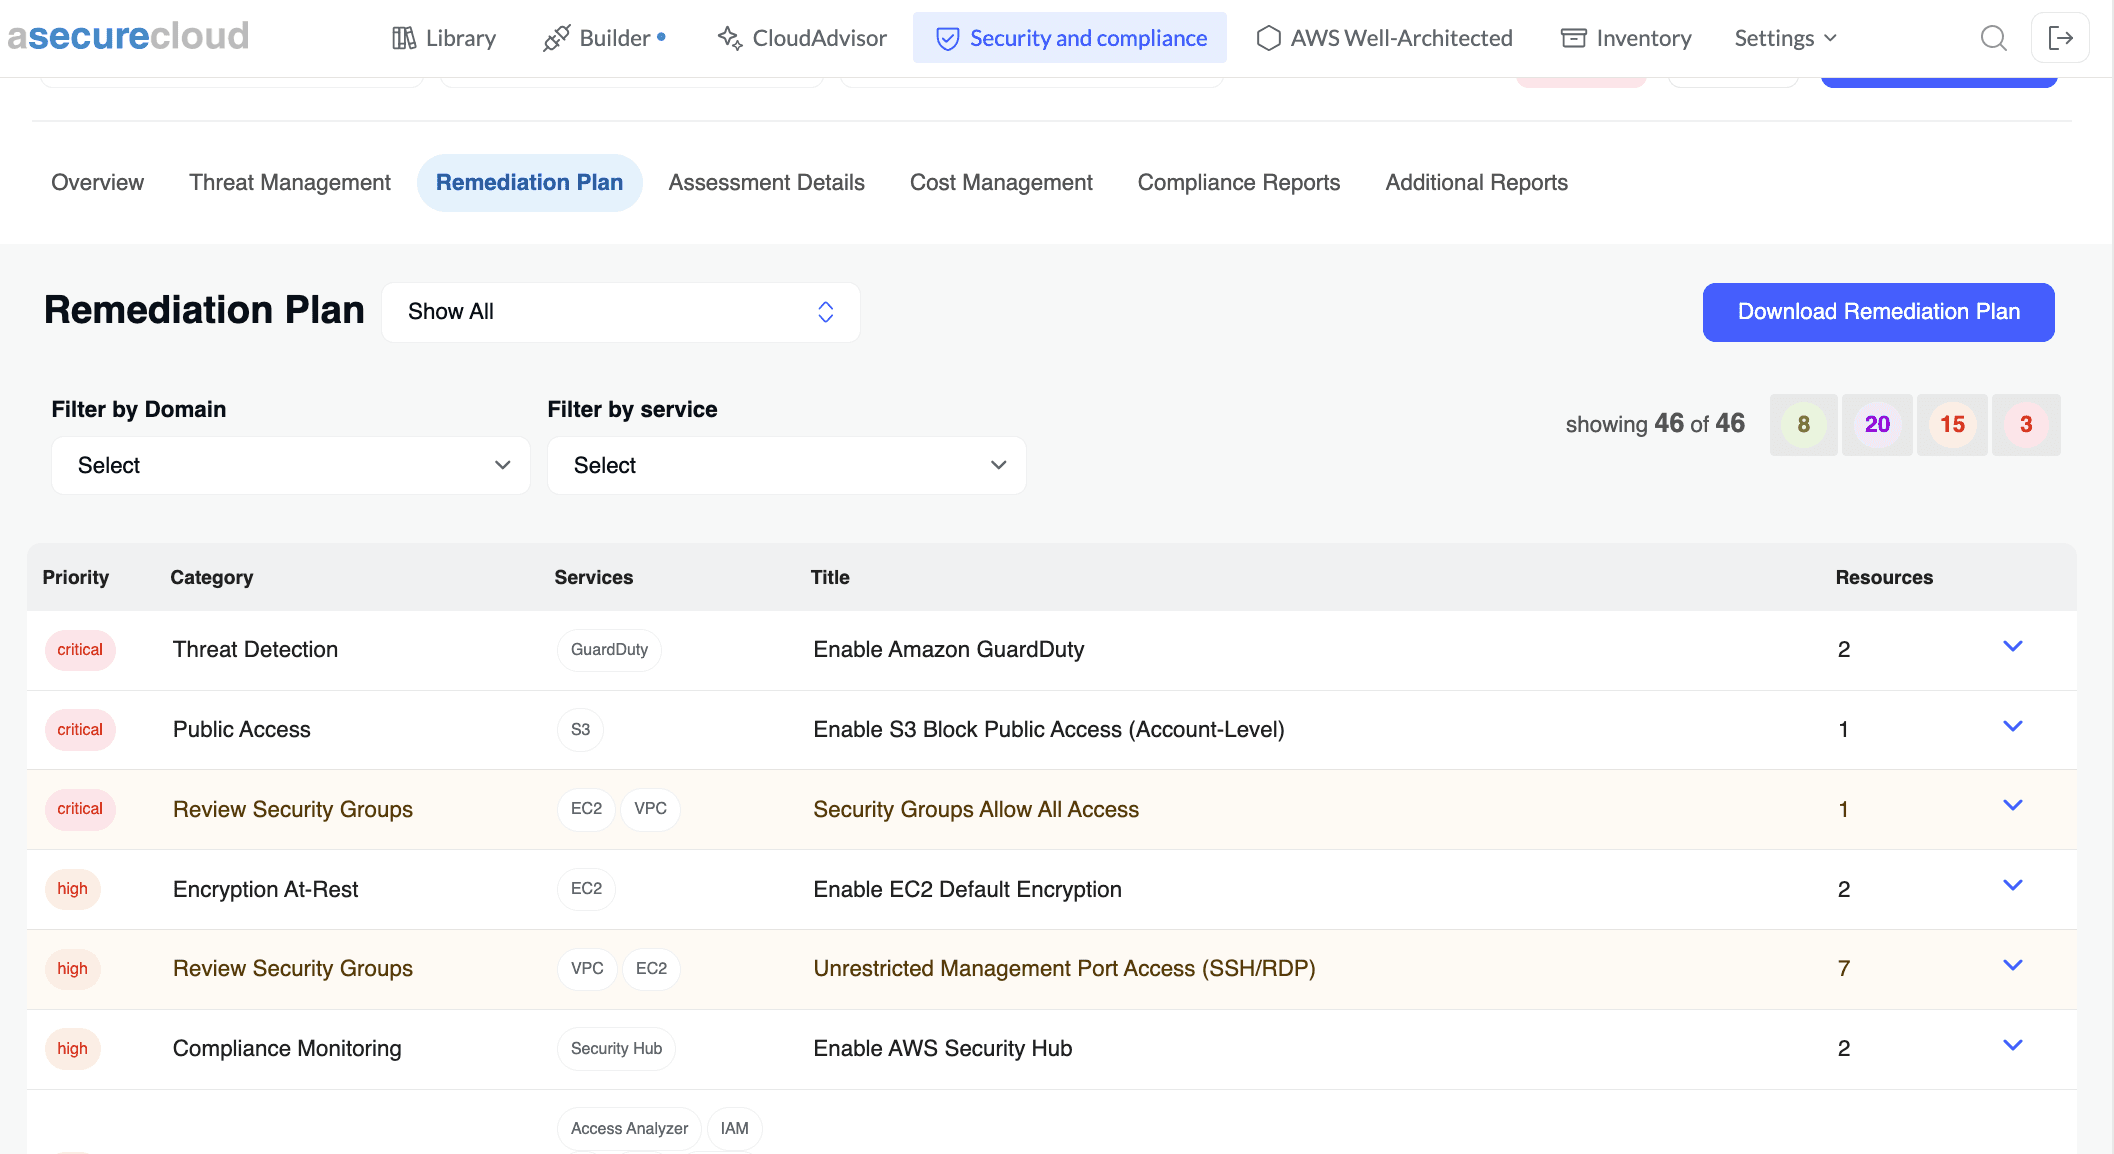
Task: Expand the Unrestricted Management Port Access row
Action: [2013, 965]
